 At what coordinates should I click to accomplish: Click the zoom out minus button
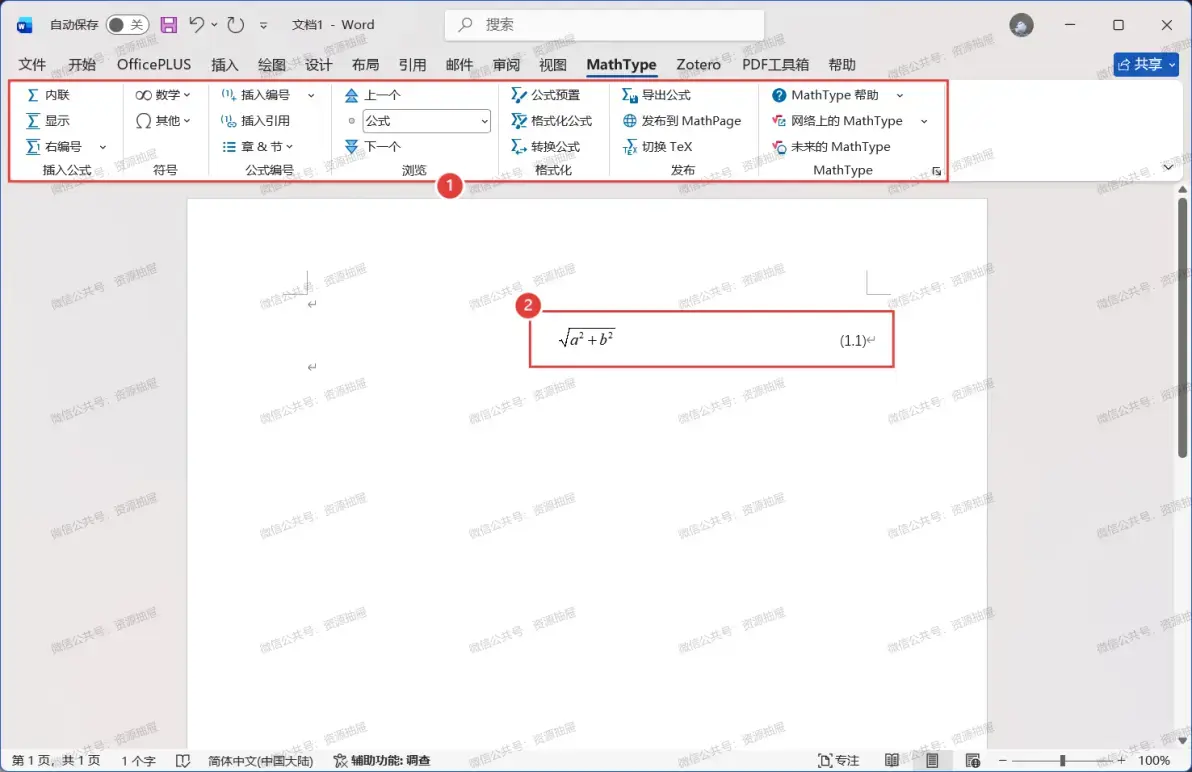tap(1003, 761)
